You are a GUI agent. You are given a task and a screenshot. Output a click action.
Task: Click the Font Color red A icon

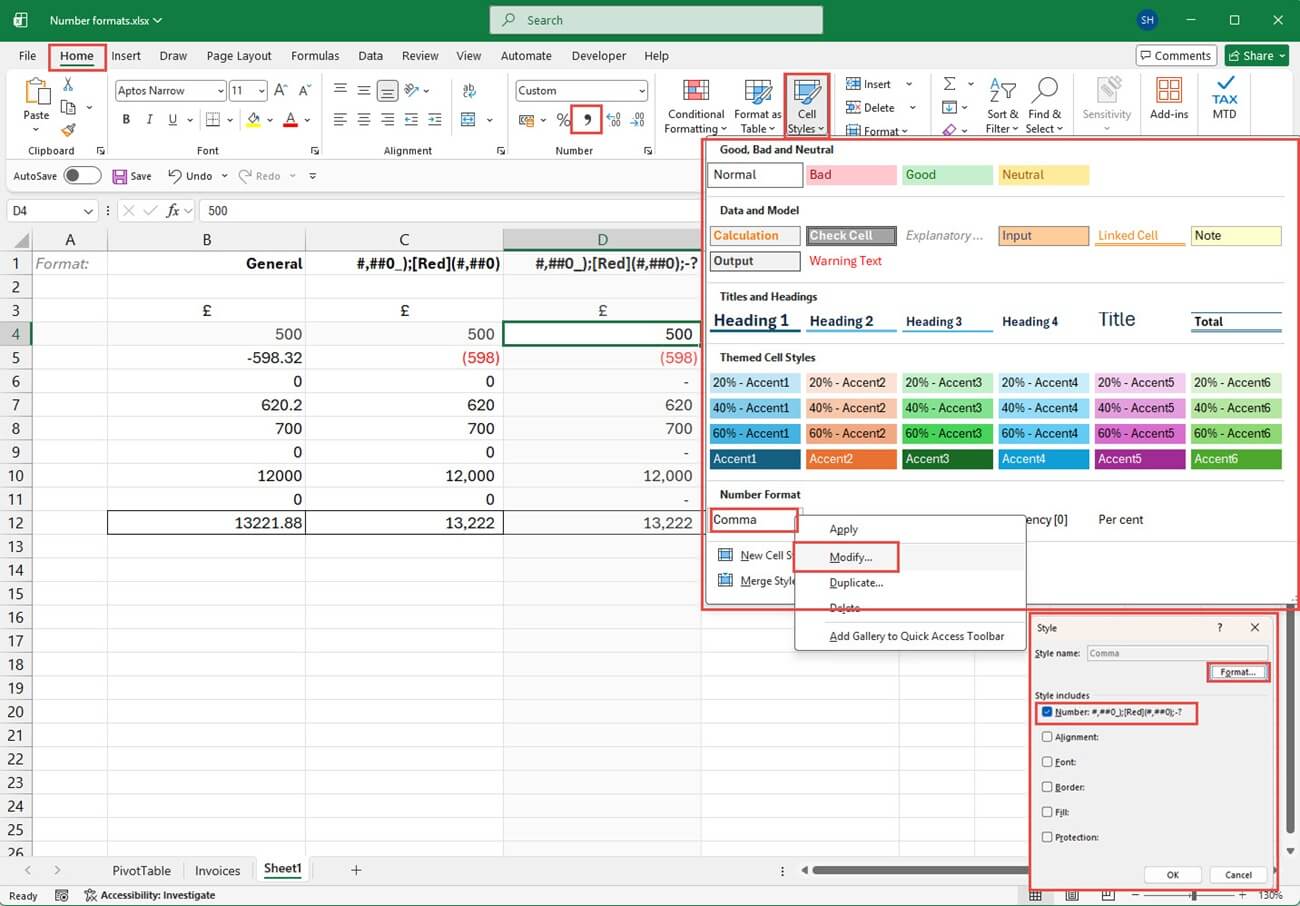290,120
